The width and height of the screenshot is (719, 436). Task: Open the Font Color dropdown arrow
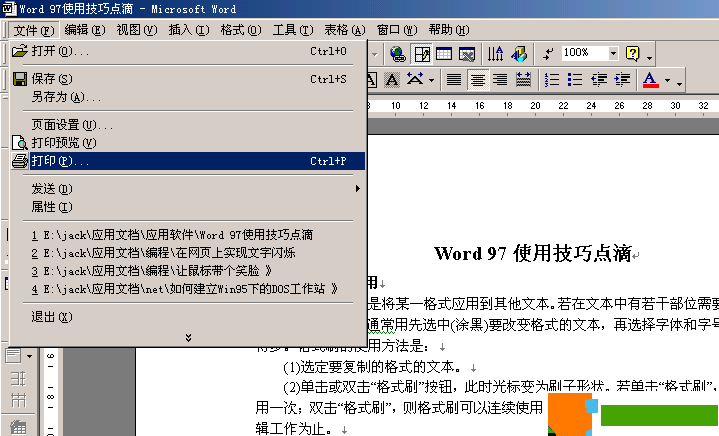pos(667,81)
